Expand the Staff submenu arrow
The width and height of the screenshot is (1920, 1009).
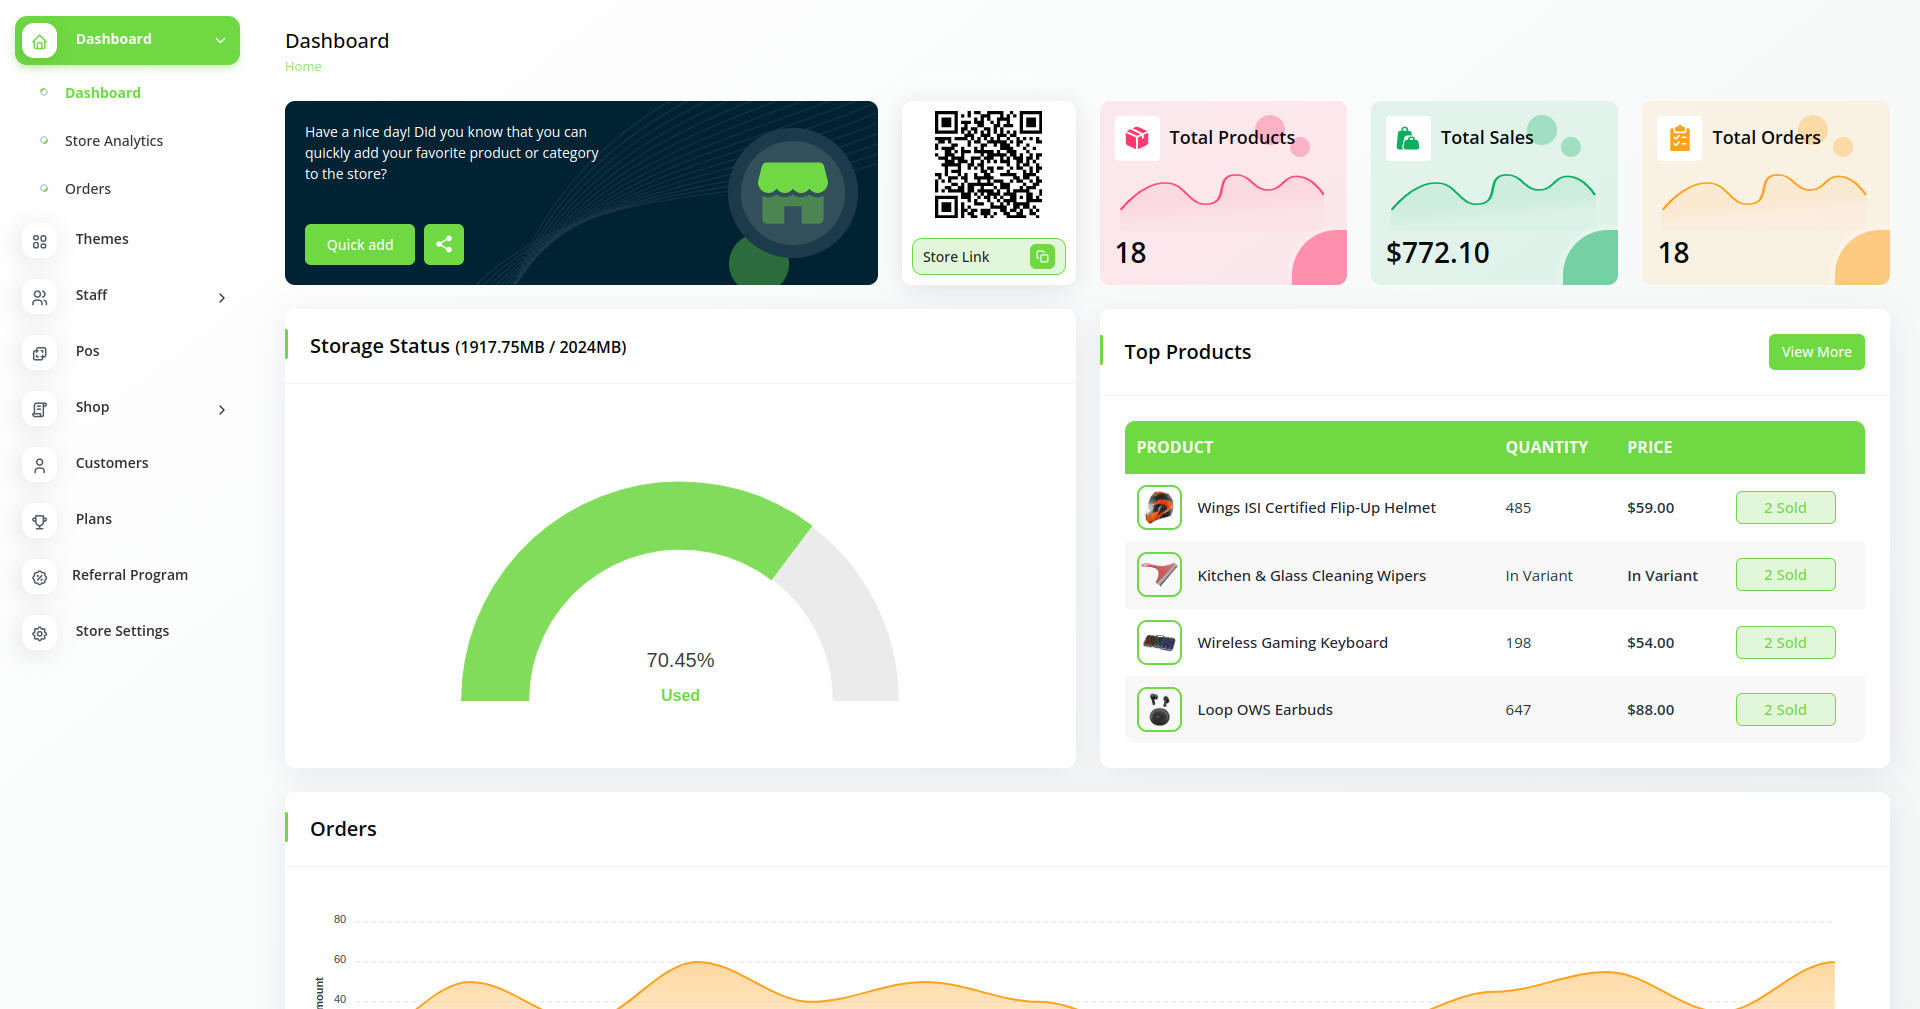222,298
